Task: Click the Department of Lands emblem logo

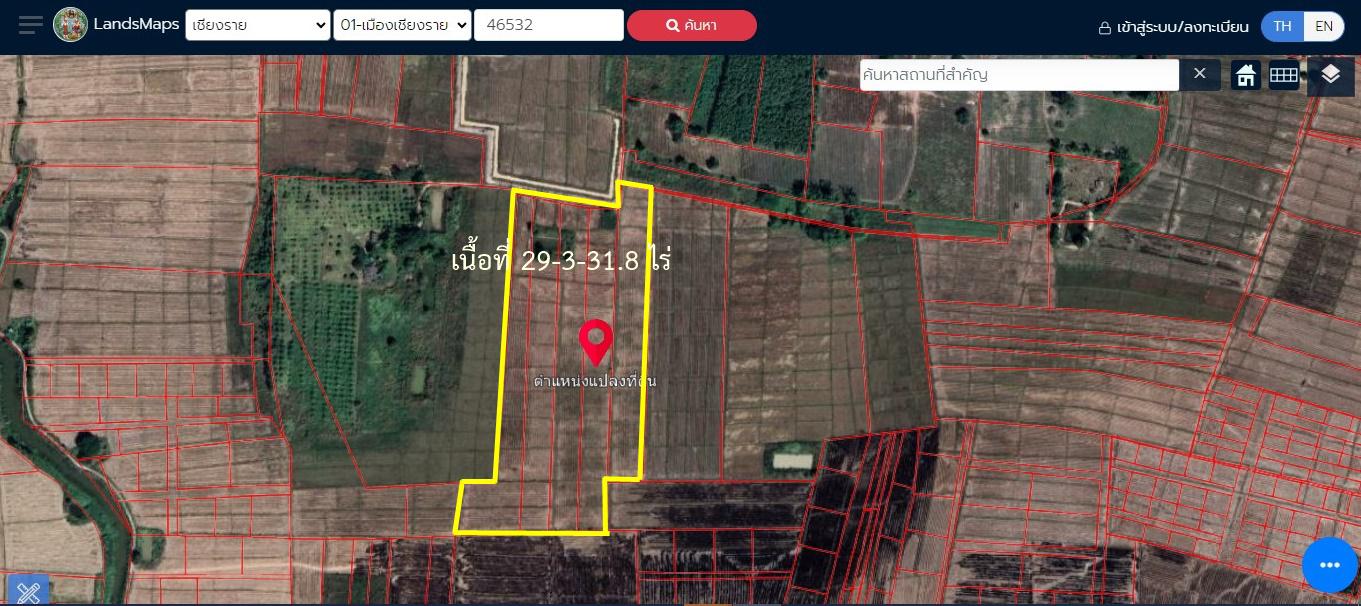Action: tap(70, 25)
